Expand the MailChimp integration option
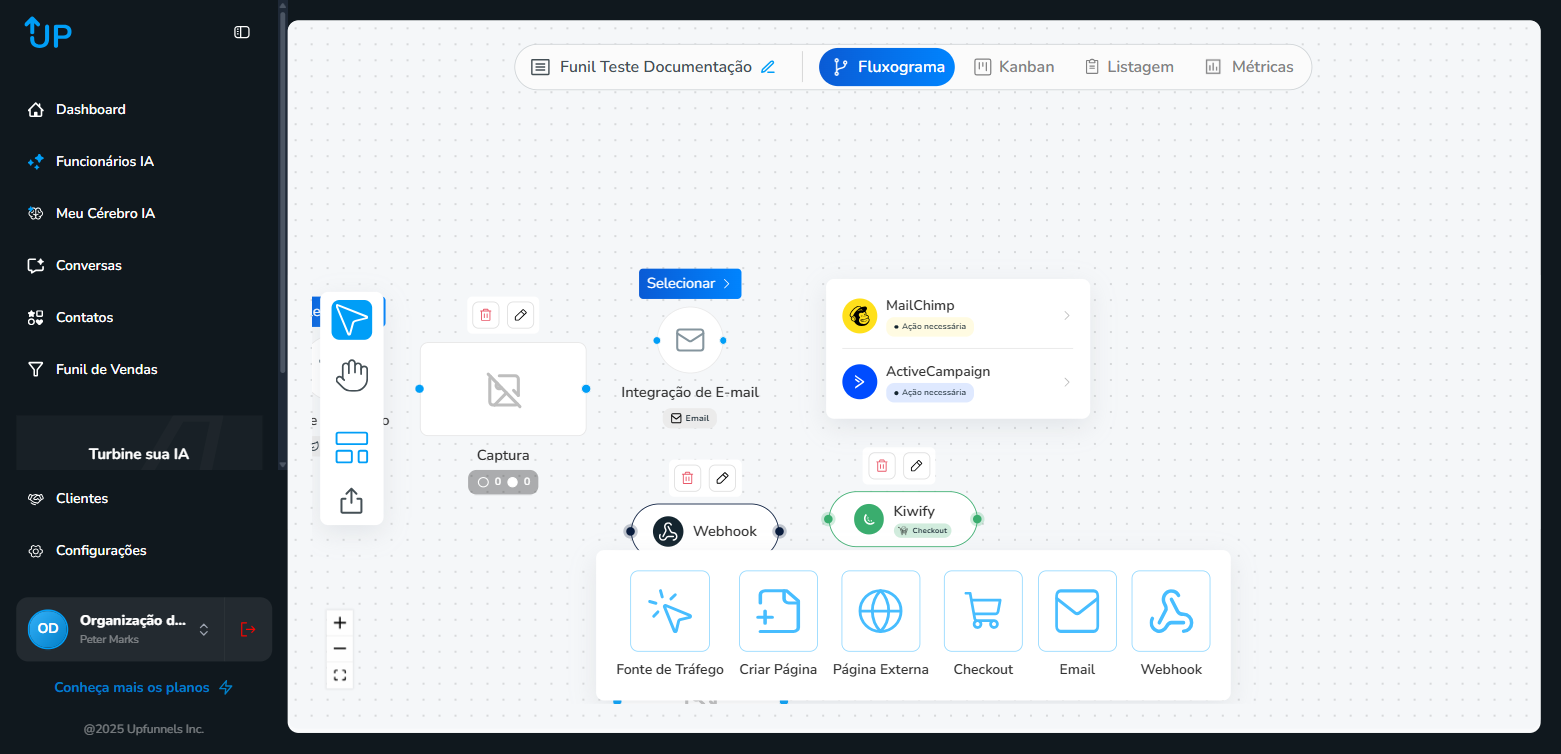 click(957, 315)
